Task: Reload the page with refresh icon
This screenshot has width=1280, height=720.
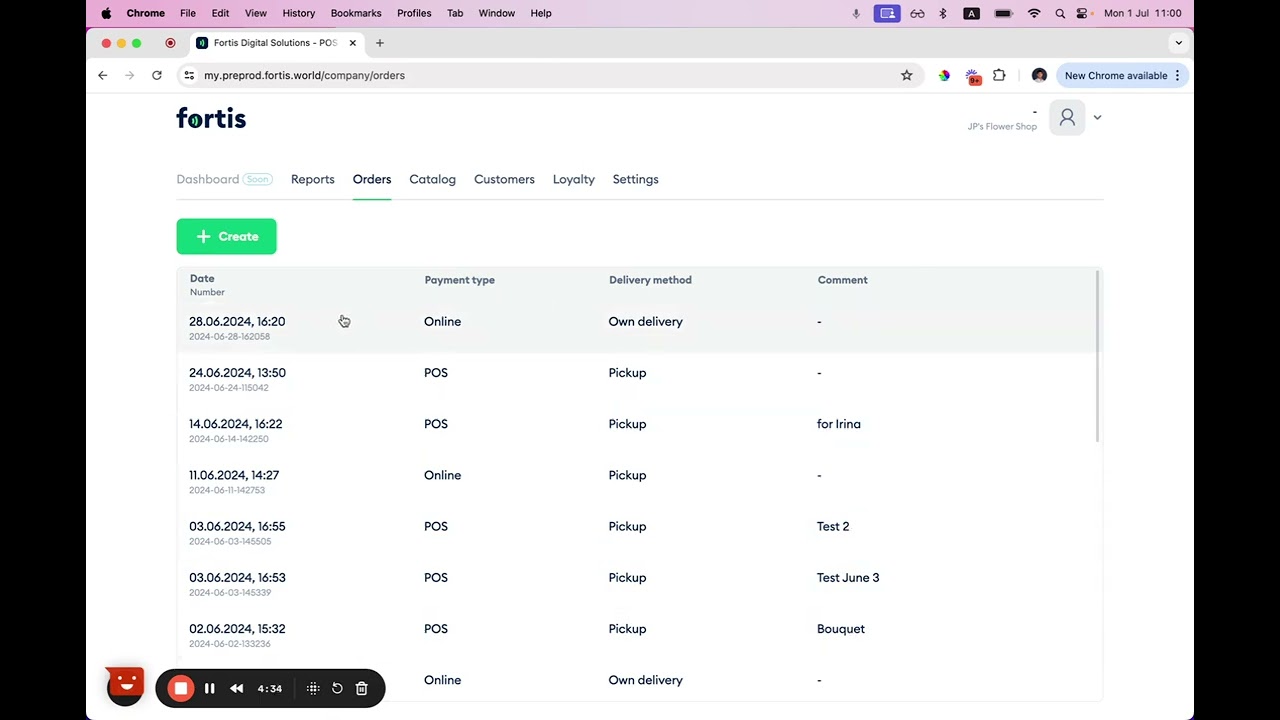Action: pyautogui.click(x=157, y=75)
